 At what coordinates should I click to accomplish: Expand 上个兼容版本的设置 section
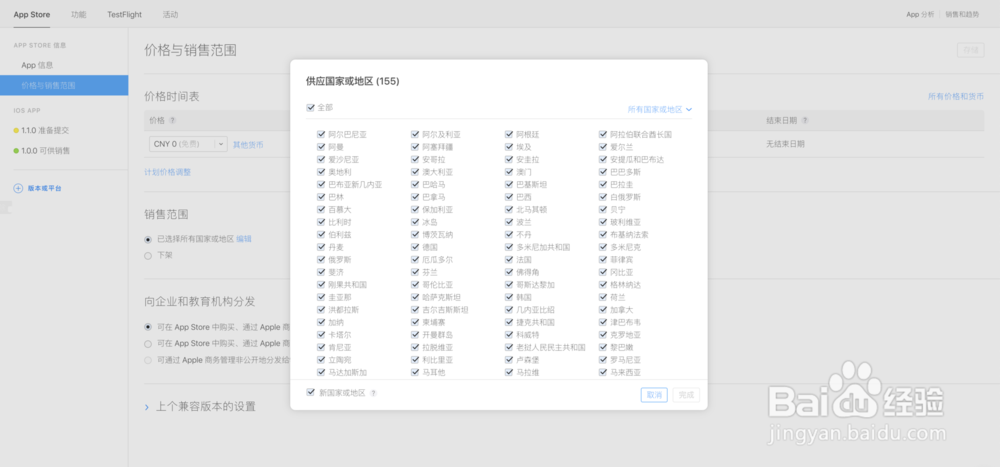tap(200, 406)
